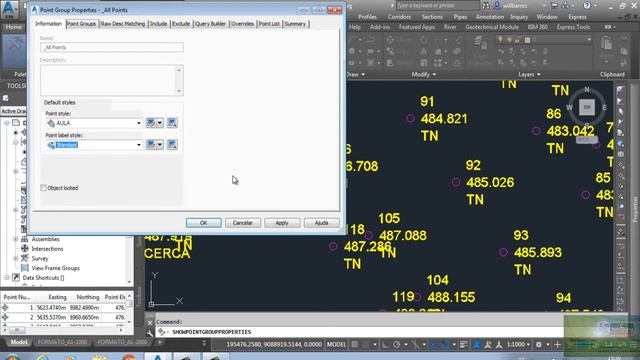The width and height of the screenshot is (640, 360).
Task: Expand the Survey tree node
Action: [16, 258]
